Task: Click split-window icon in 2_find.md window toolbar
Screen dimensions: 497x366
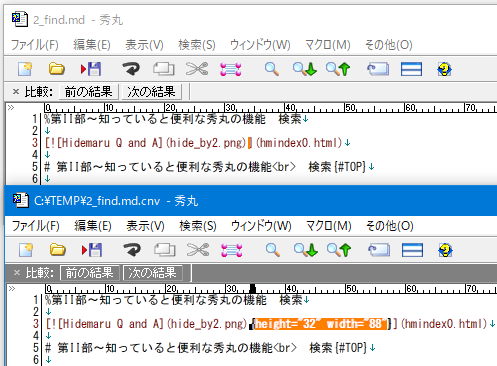Action: pyautogui.click(x=411, y=69)
